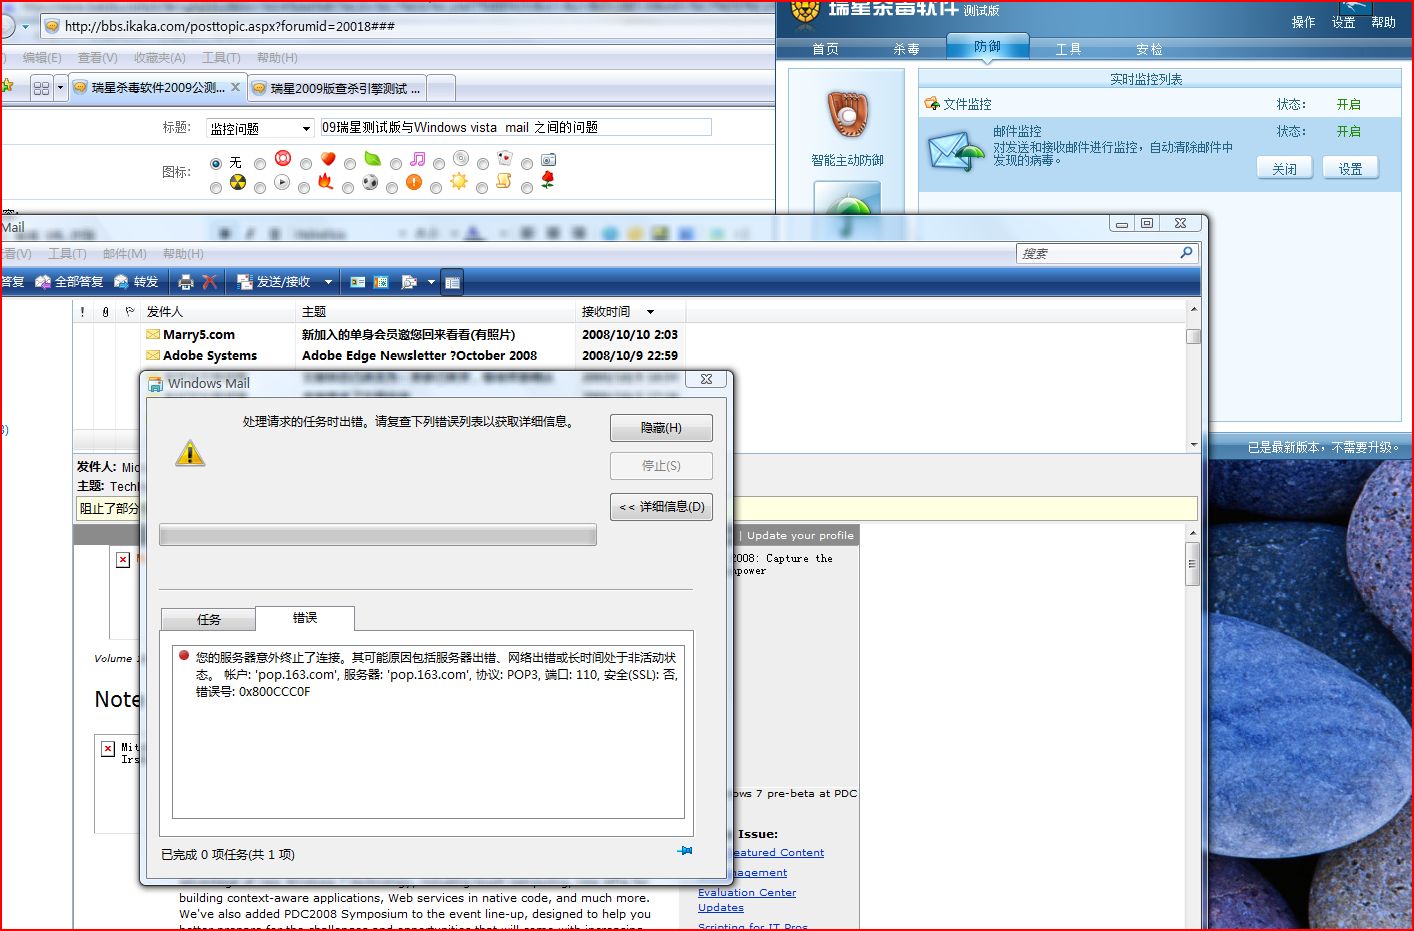The image size is (1414, 931).
Task: Click 关闭 button for mail monitoring
Action: [1284, 169]
